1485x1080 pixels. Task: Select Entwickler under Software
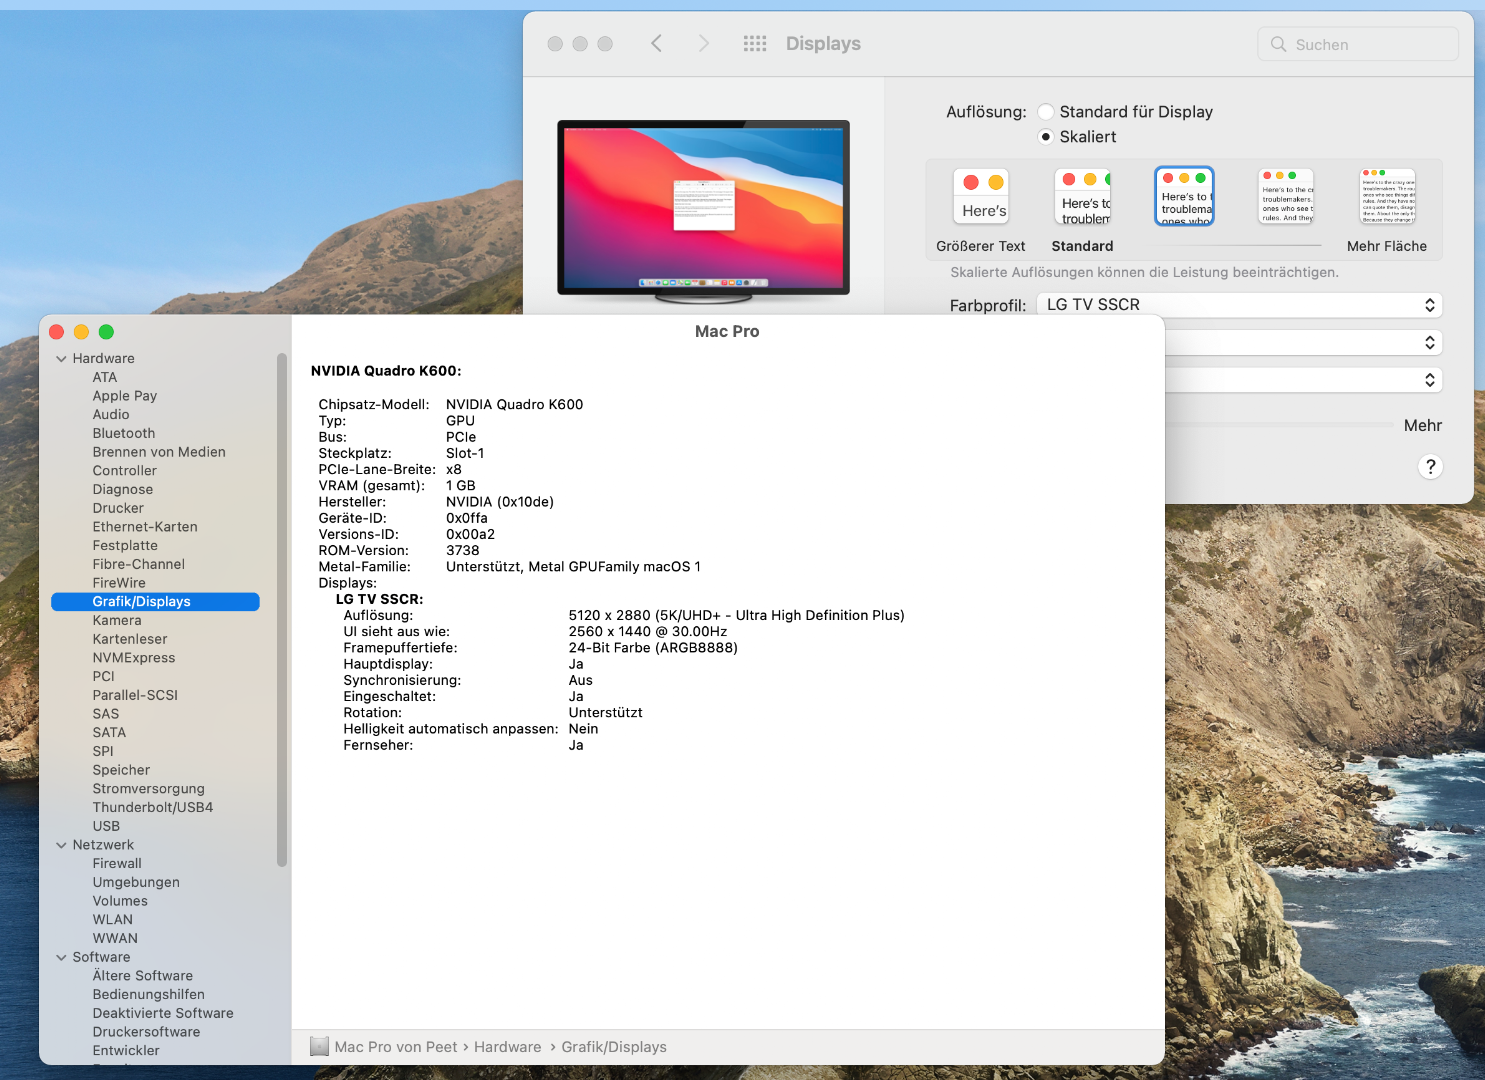(126, 1051)
